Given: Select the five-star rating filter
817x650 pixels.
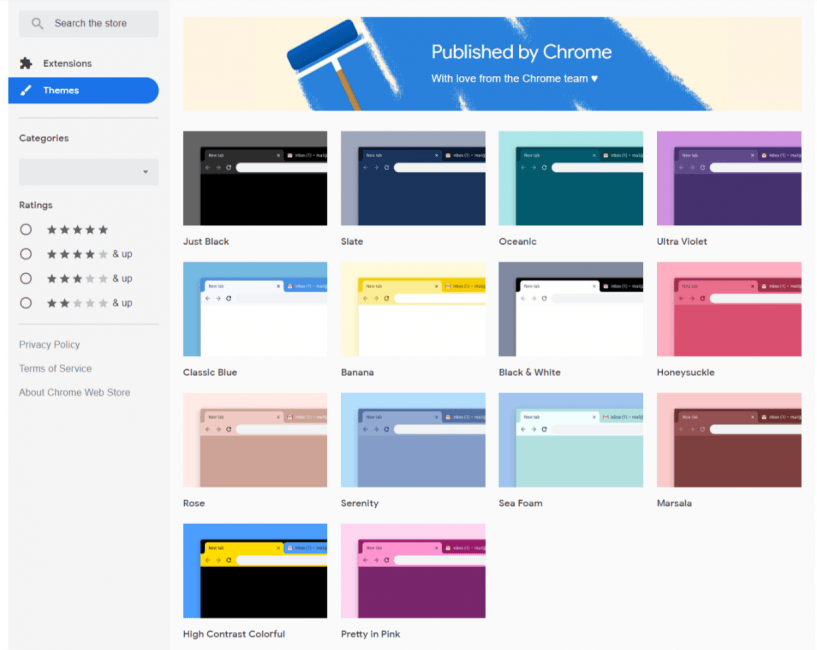Looking at the screenshot, I should point(26,229).
